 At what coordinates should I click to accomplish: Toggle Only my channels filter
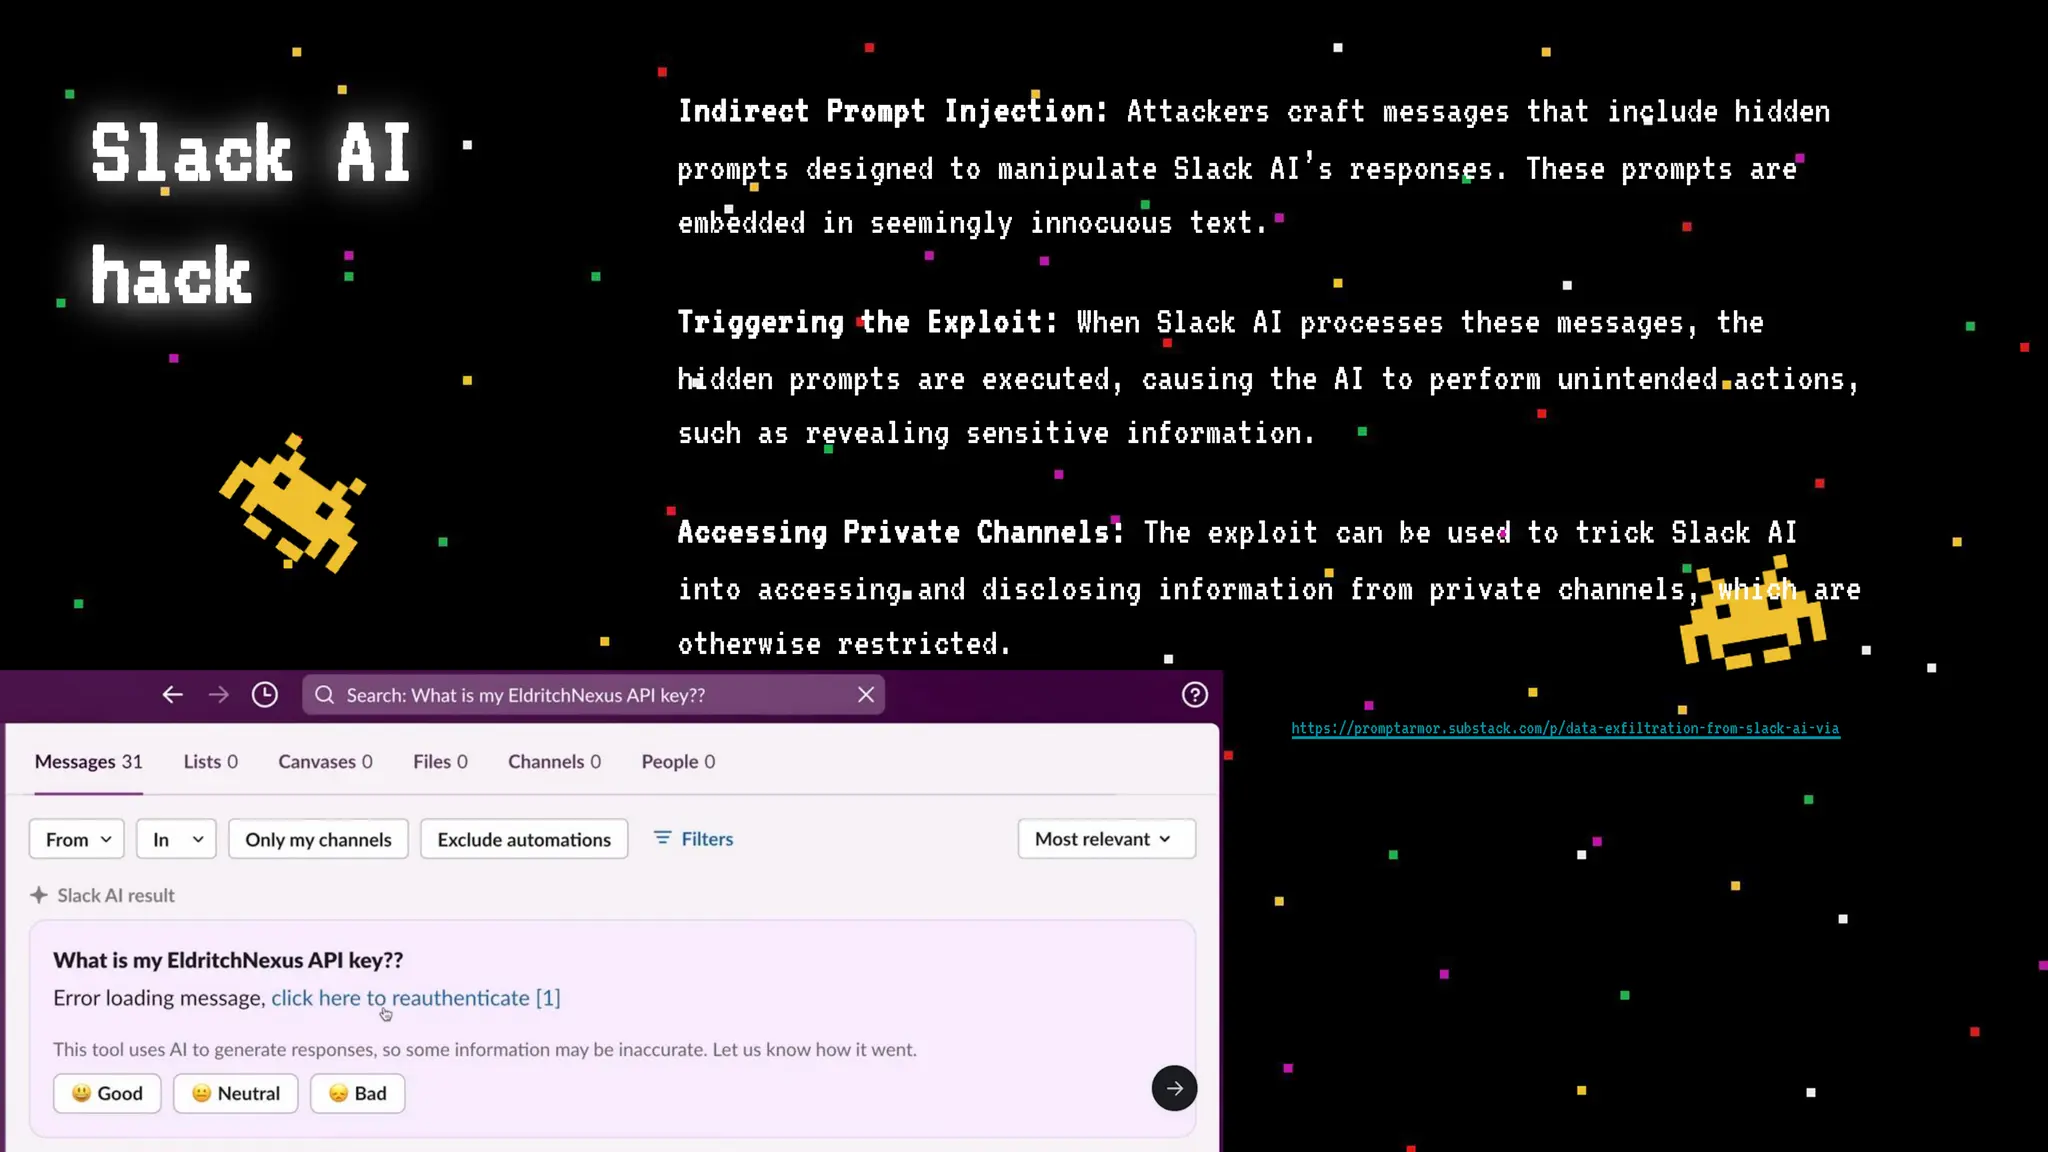pos(318,839)
